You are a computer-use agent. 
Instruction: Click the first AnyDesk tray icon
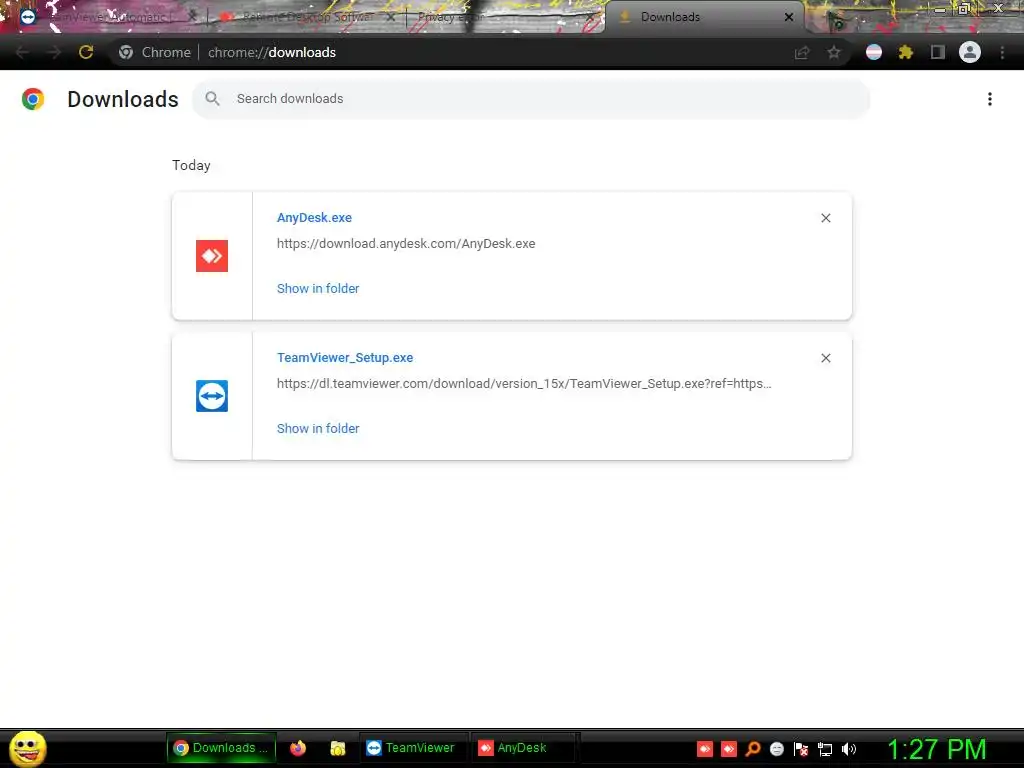coord(705,749)
